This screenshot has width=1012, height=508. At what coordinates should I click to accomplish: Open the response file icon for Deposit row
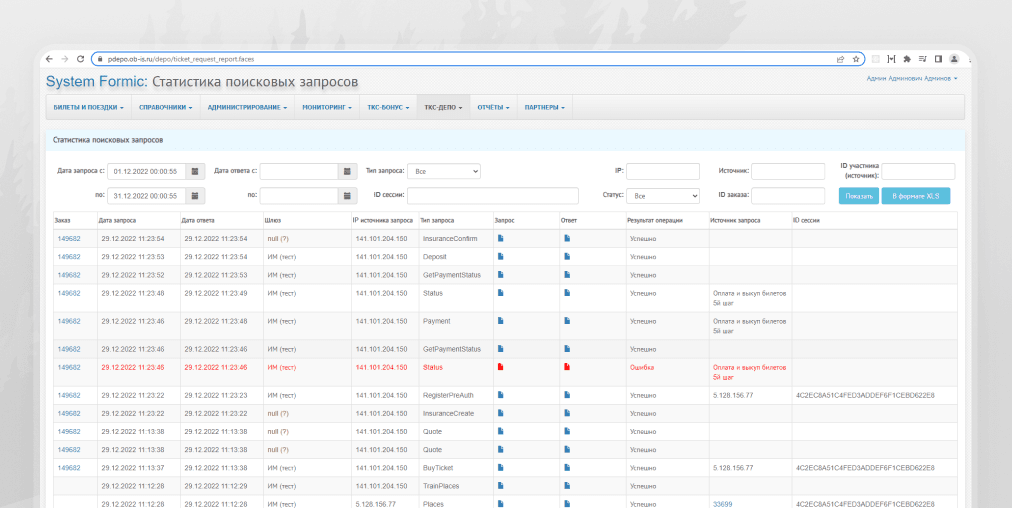(567, 256)
